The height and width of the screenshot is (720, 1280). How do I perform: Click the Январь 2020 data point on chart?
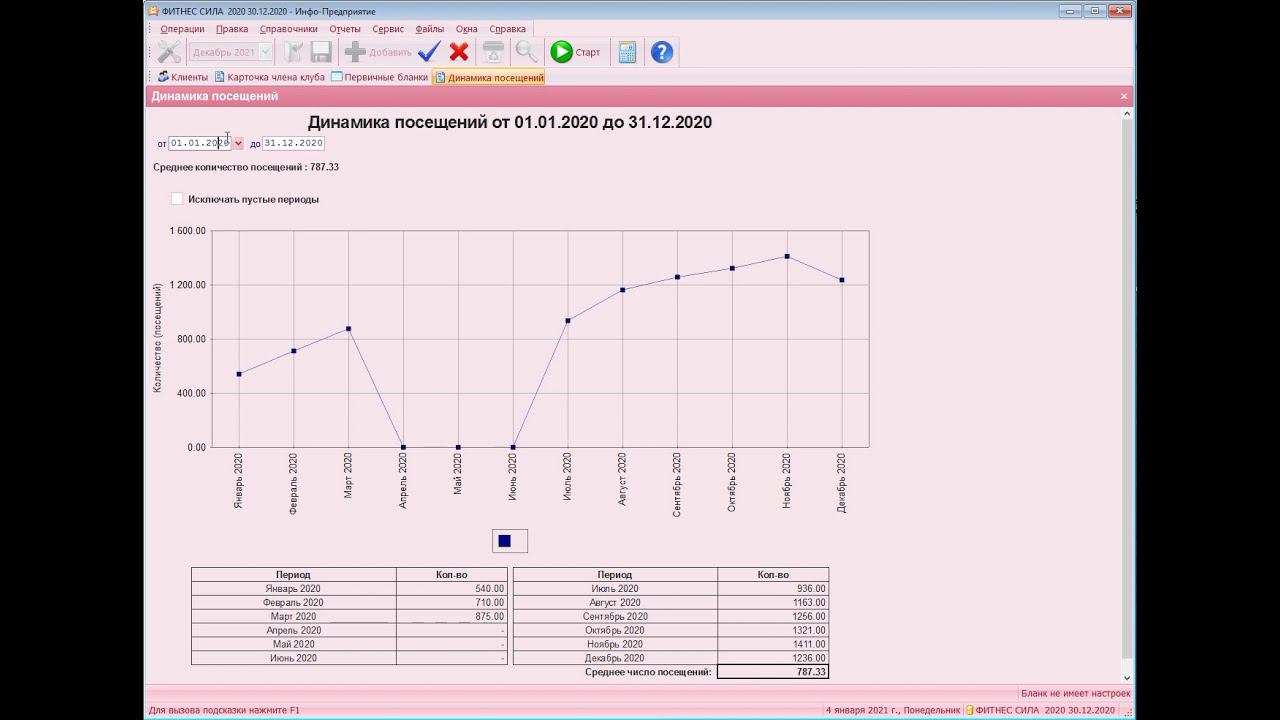[x=238, y=374]
